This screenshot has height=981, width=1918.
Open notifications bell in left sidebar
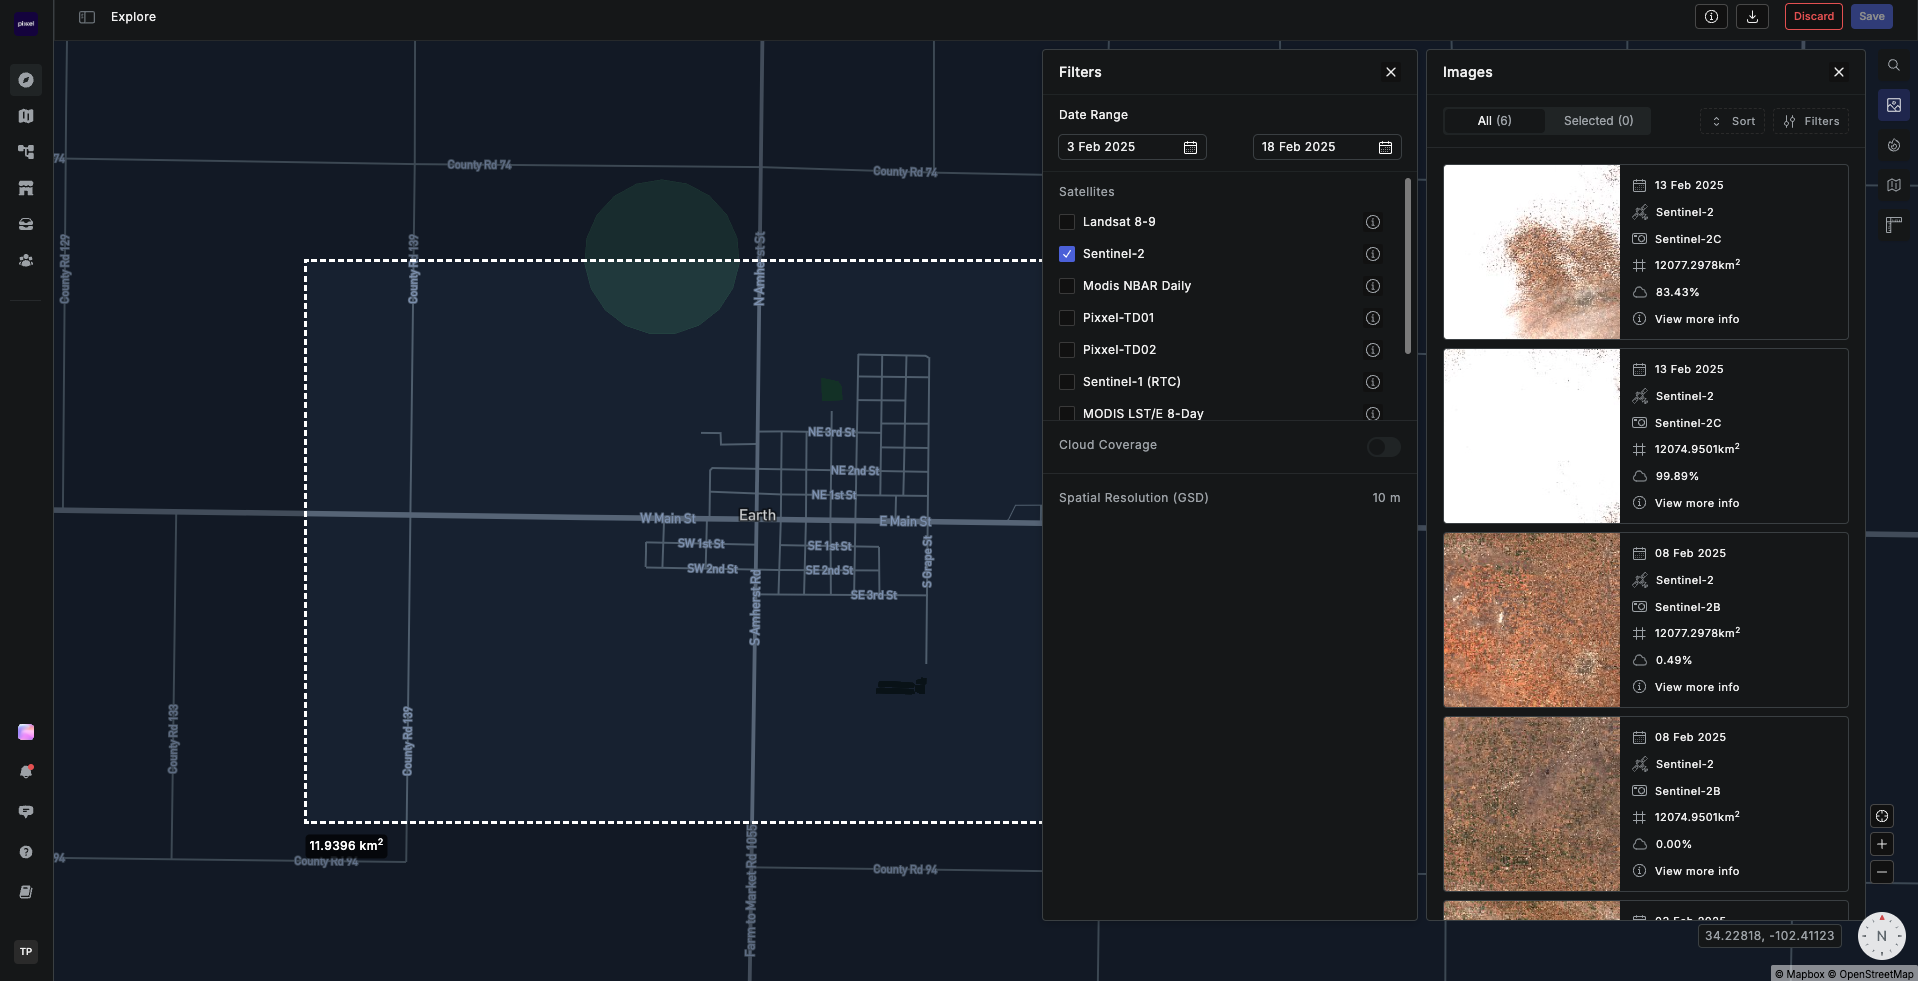(x=26, y=772)
